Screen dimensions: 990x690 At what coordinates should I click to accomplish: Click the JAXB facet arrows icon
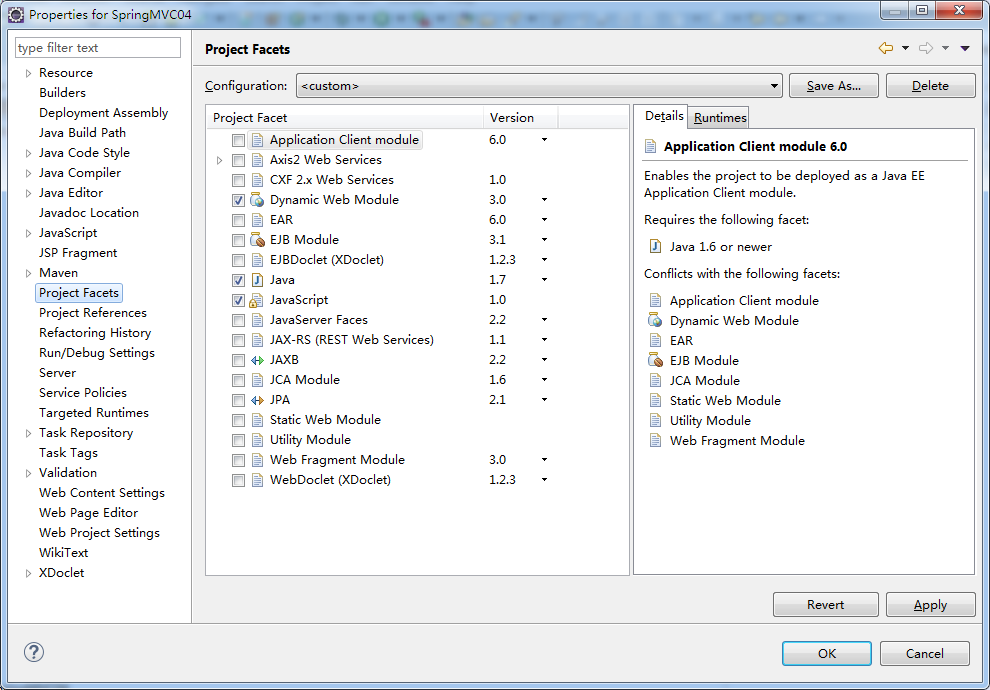click(x=257, y=360)
